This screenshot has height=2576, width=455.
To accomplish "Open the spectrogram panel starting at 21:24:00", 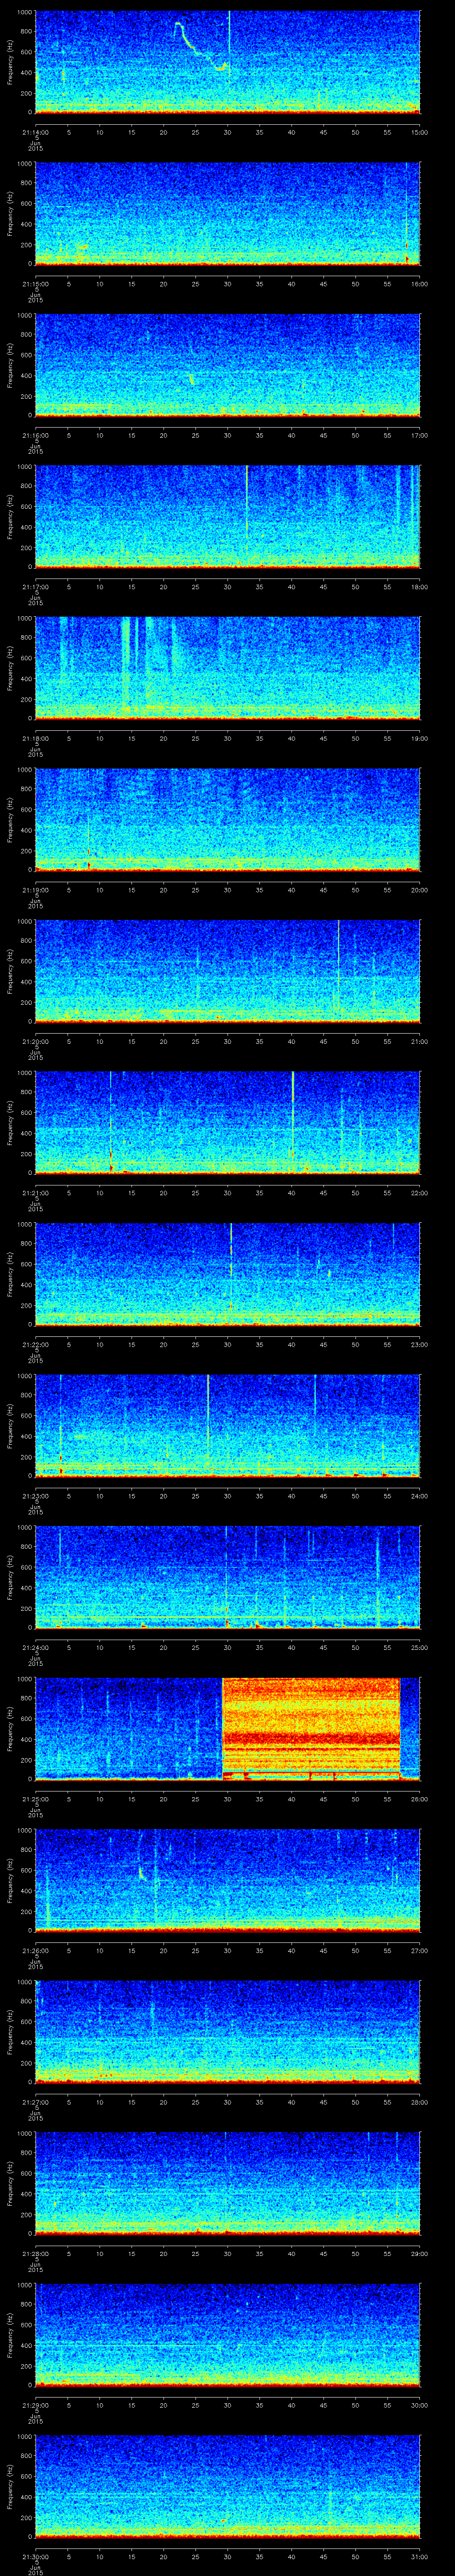I will point(228,1577).
